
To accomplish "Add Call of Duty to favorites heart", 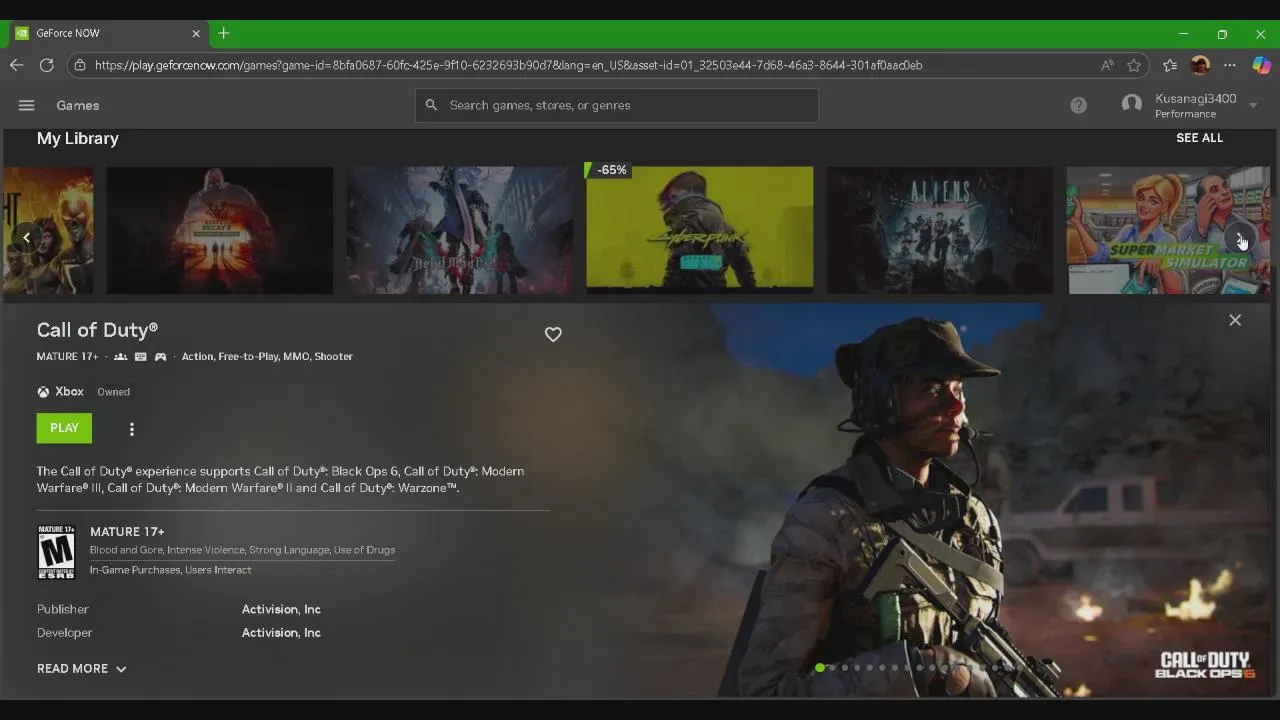I will tap(553, 334).
